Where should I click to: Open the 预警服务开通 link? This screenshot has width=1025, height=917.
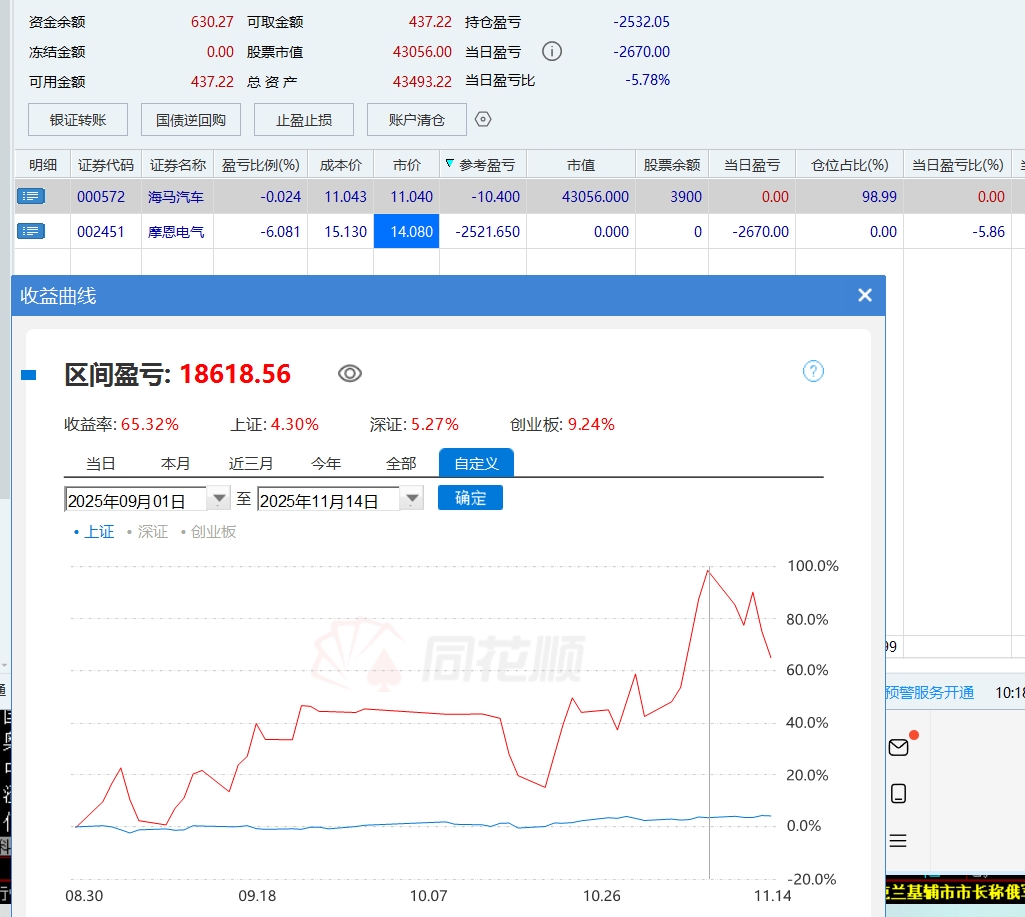pos(930,692)
